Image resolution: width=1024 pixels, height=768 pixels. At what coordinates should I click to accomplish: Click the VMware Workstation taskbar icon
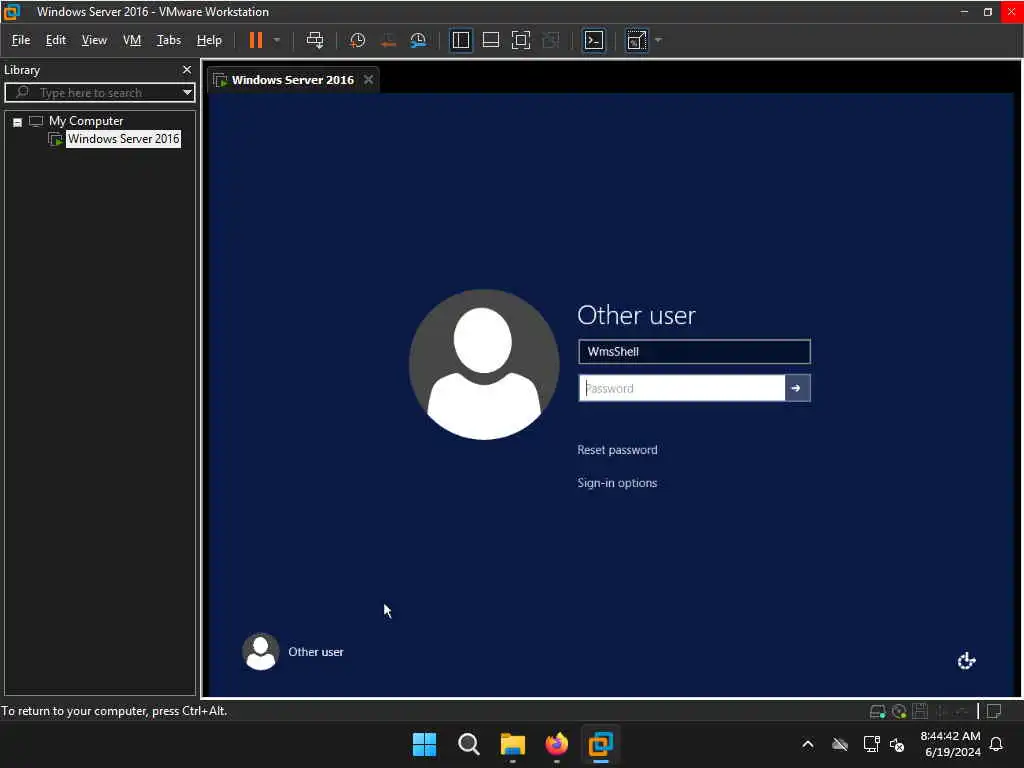click(600, 744)
